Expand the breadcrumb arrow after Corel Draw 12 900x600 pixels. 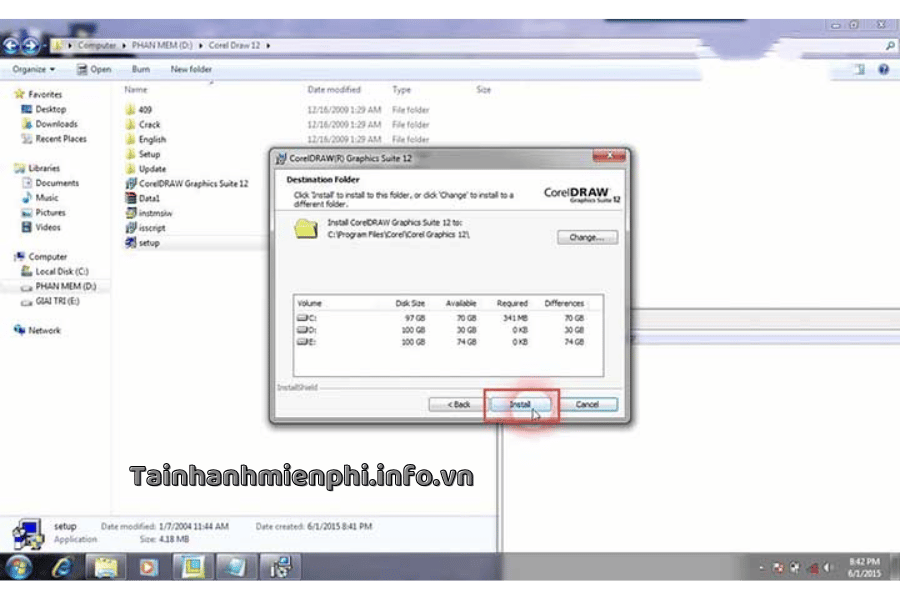[269, 45]
